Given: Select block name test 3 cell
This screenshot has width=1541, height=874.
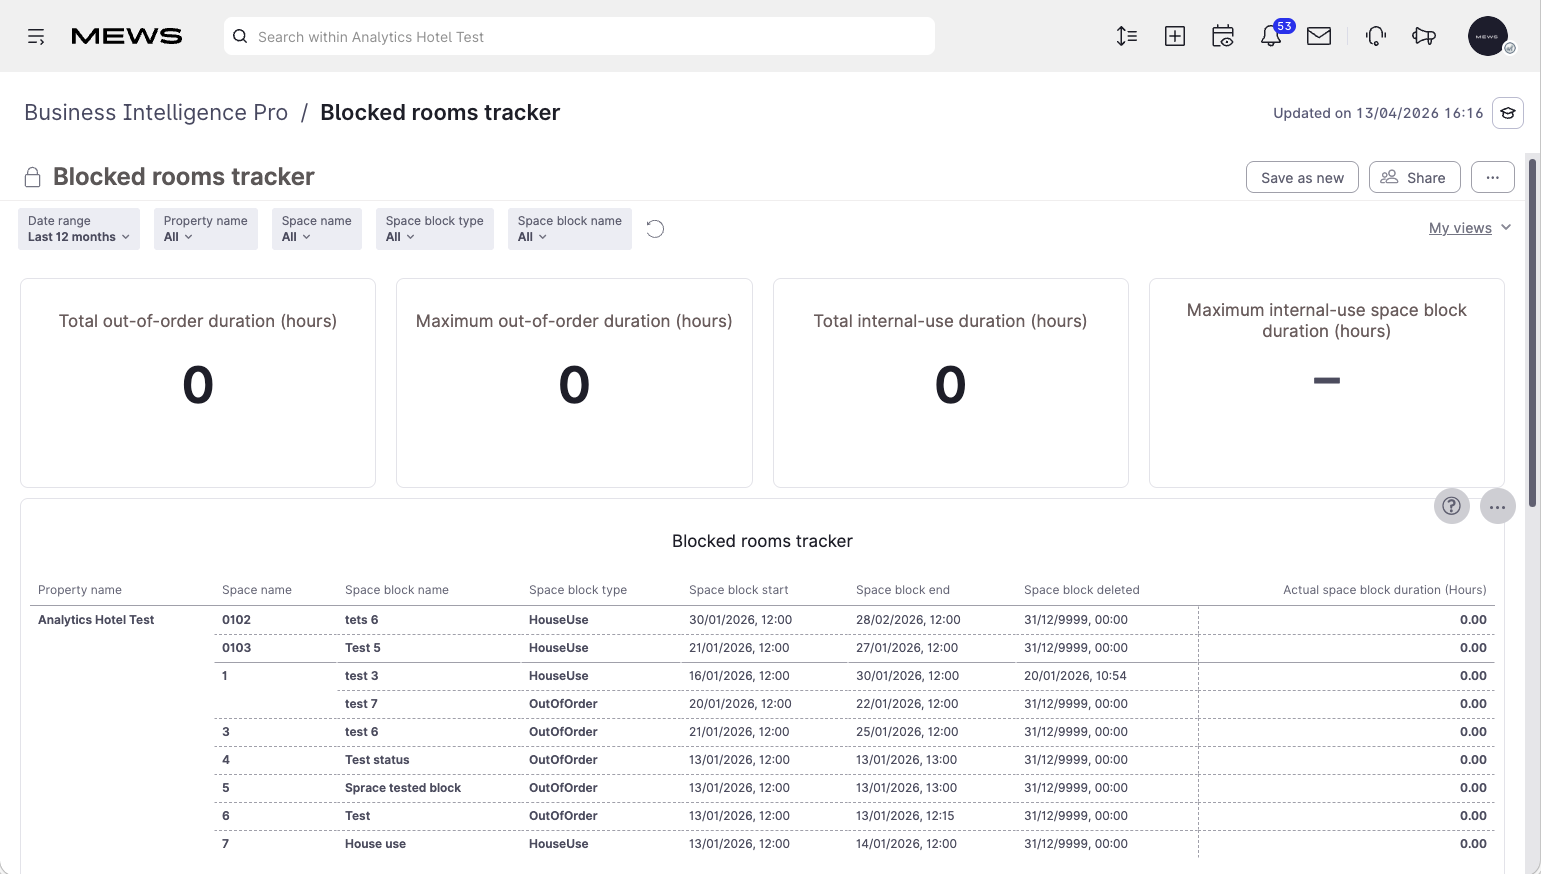Looking at the screenshot, I should pyautogui.click(x=362, y=676).
